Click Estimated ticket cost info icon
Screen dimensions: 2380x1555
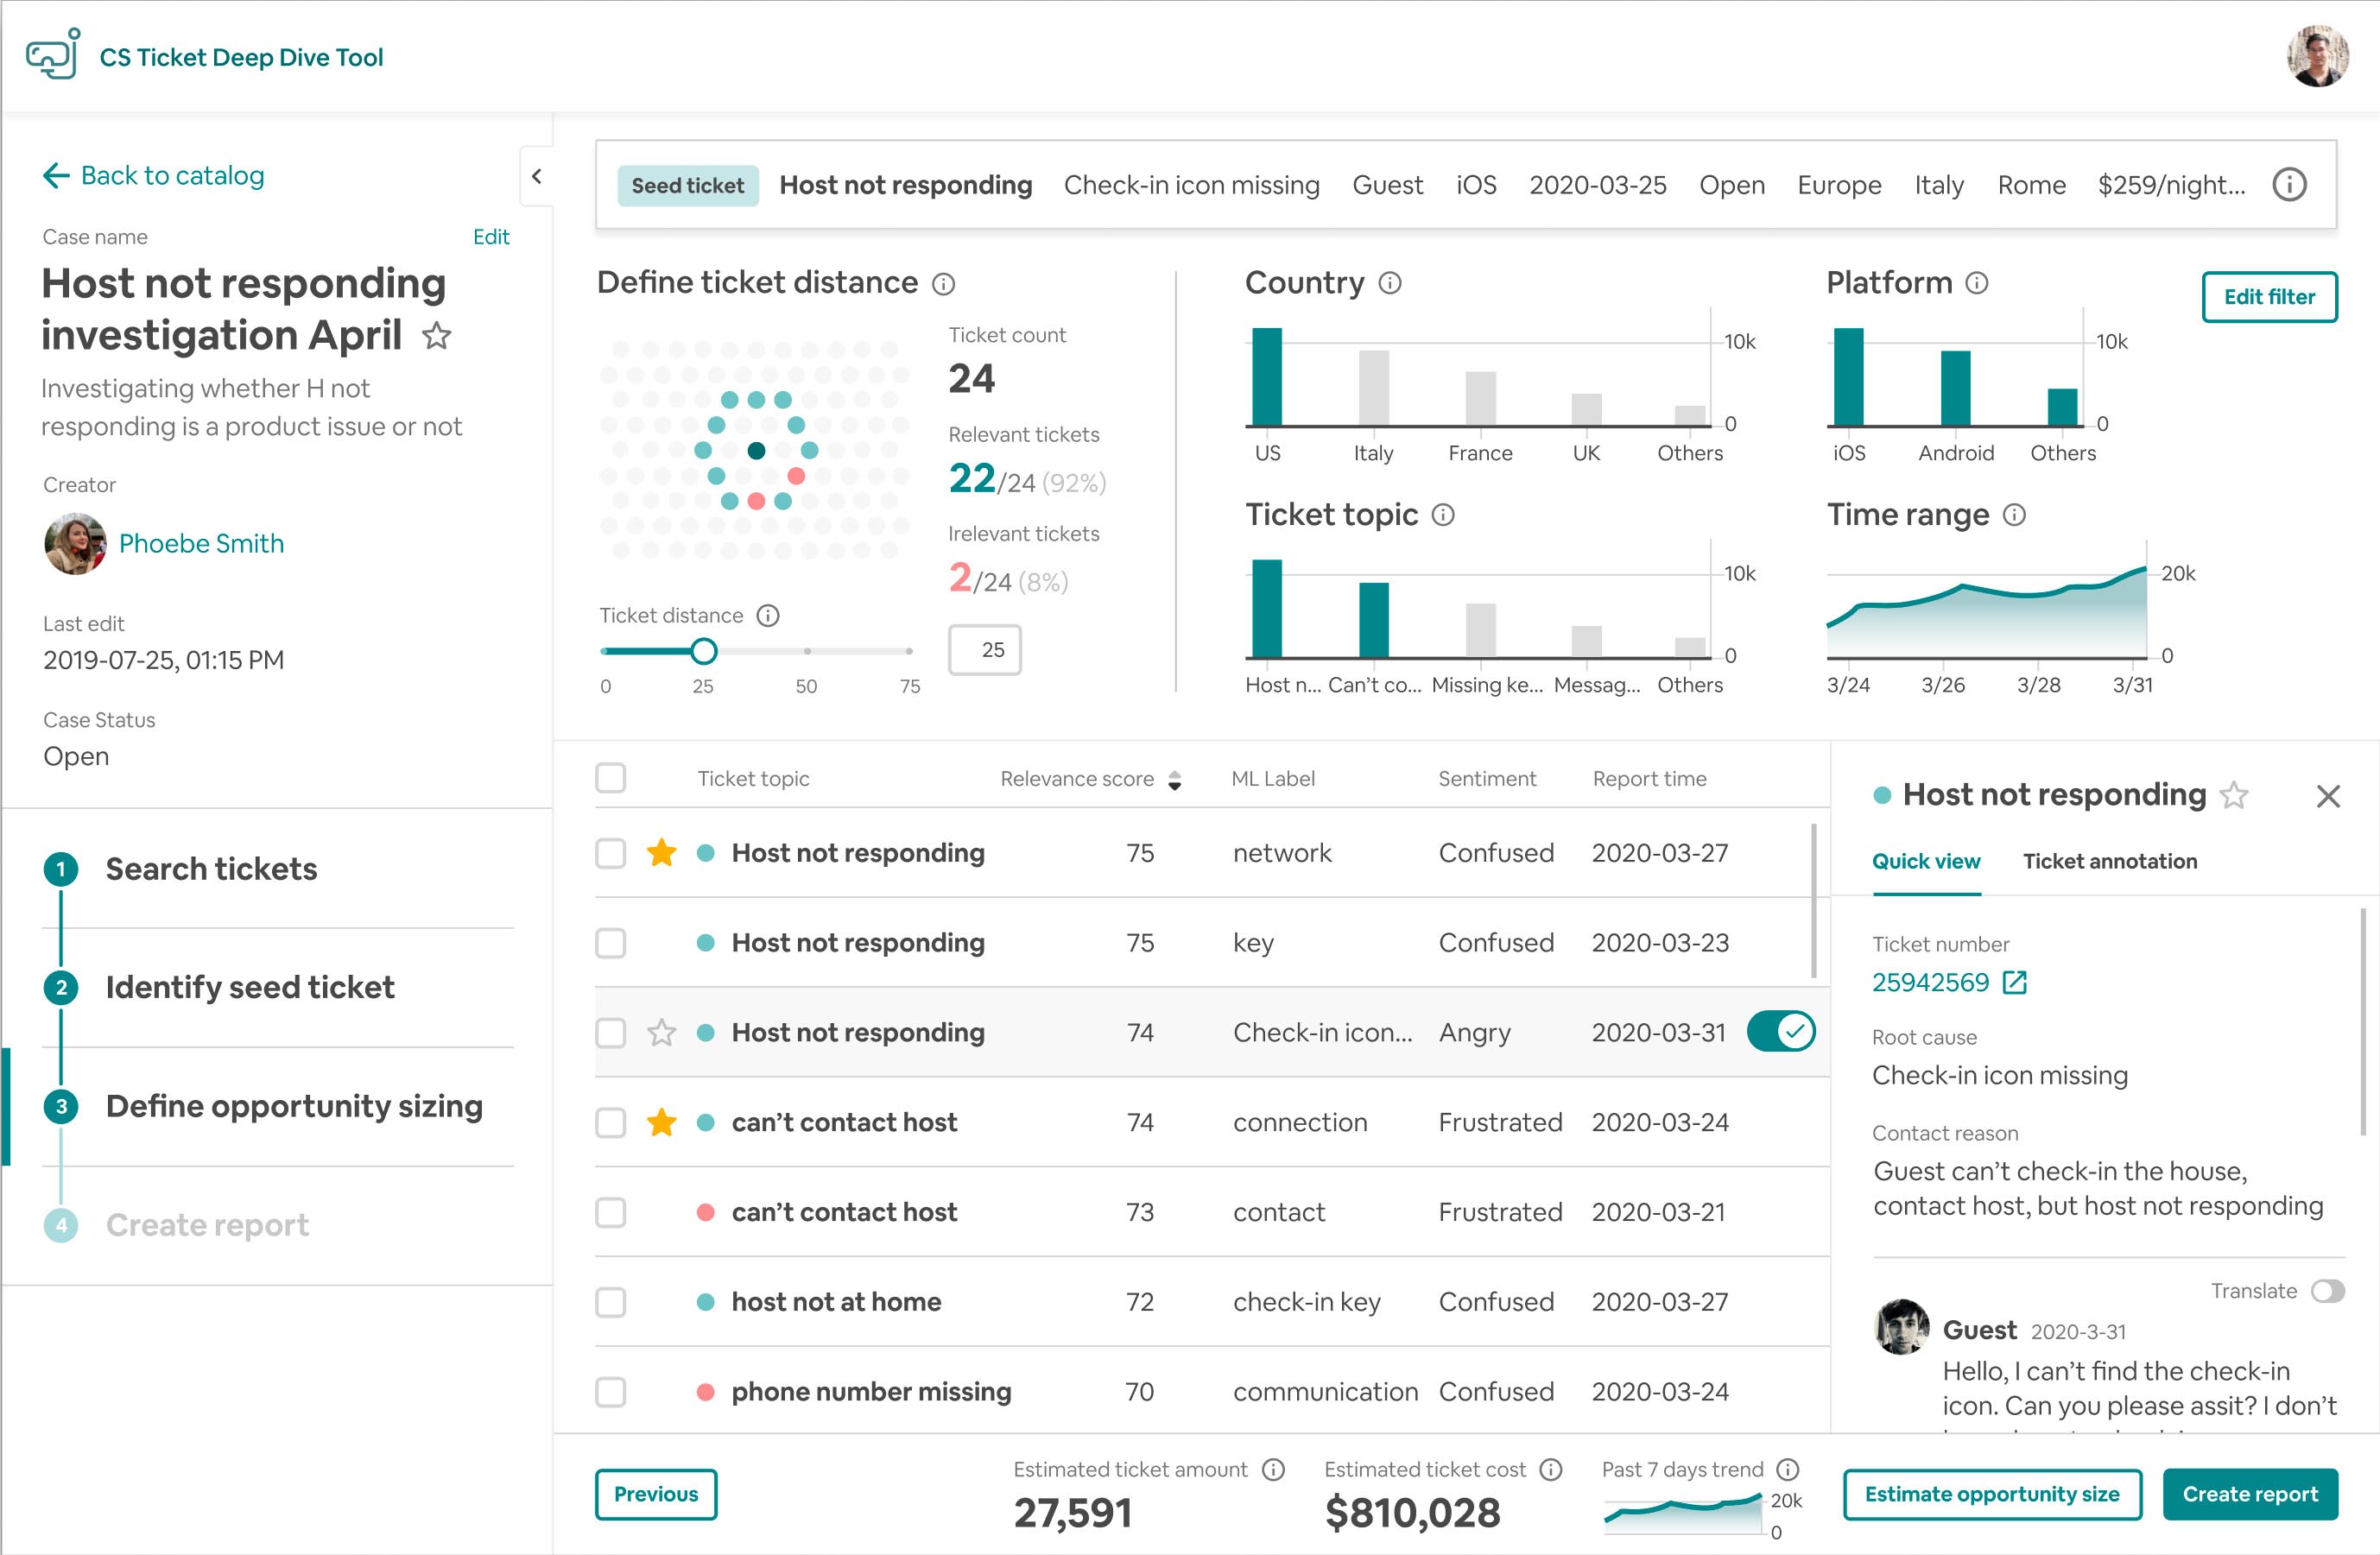1551,1469
